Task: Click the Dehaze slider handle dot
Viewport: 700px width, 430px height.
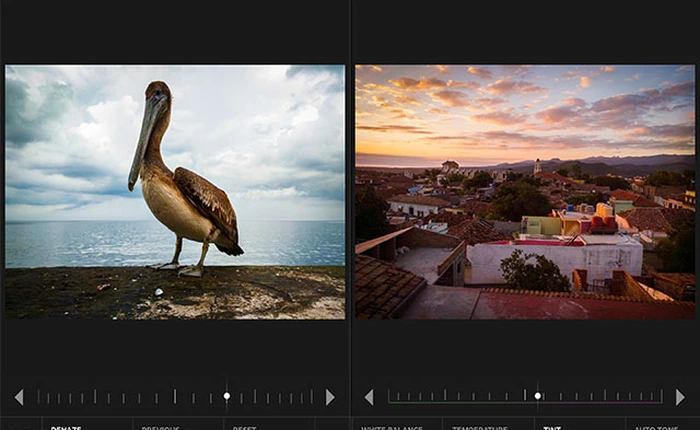Action: (x=227, y=396)
